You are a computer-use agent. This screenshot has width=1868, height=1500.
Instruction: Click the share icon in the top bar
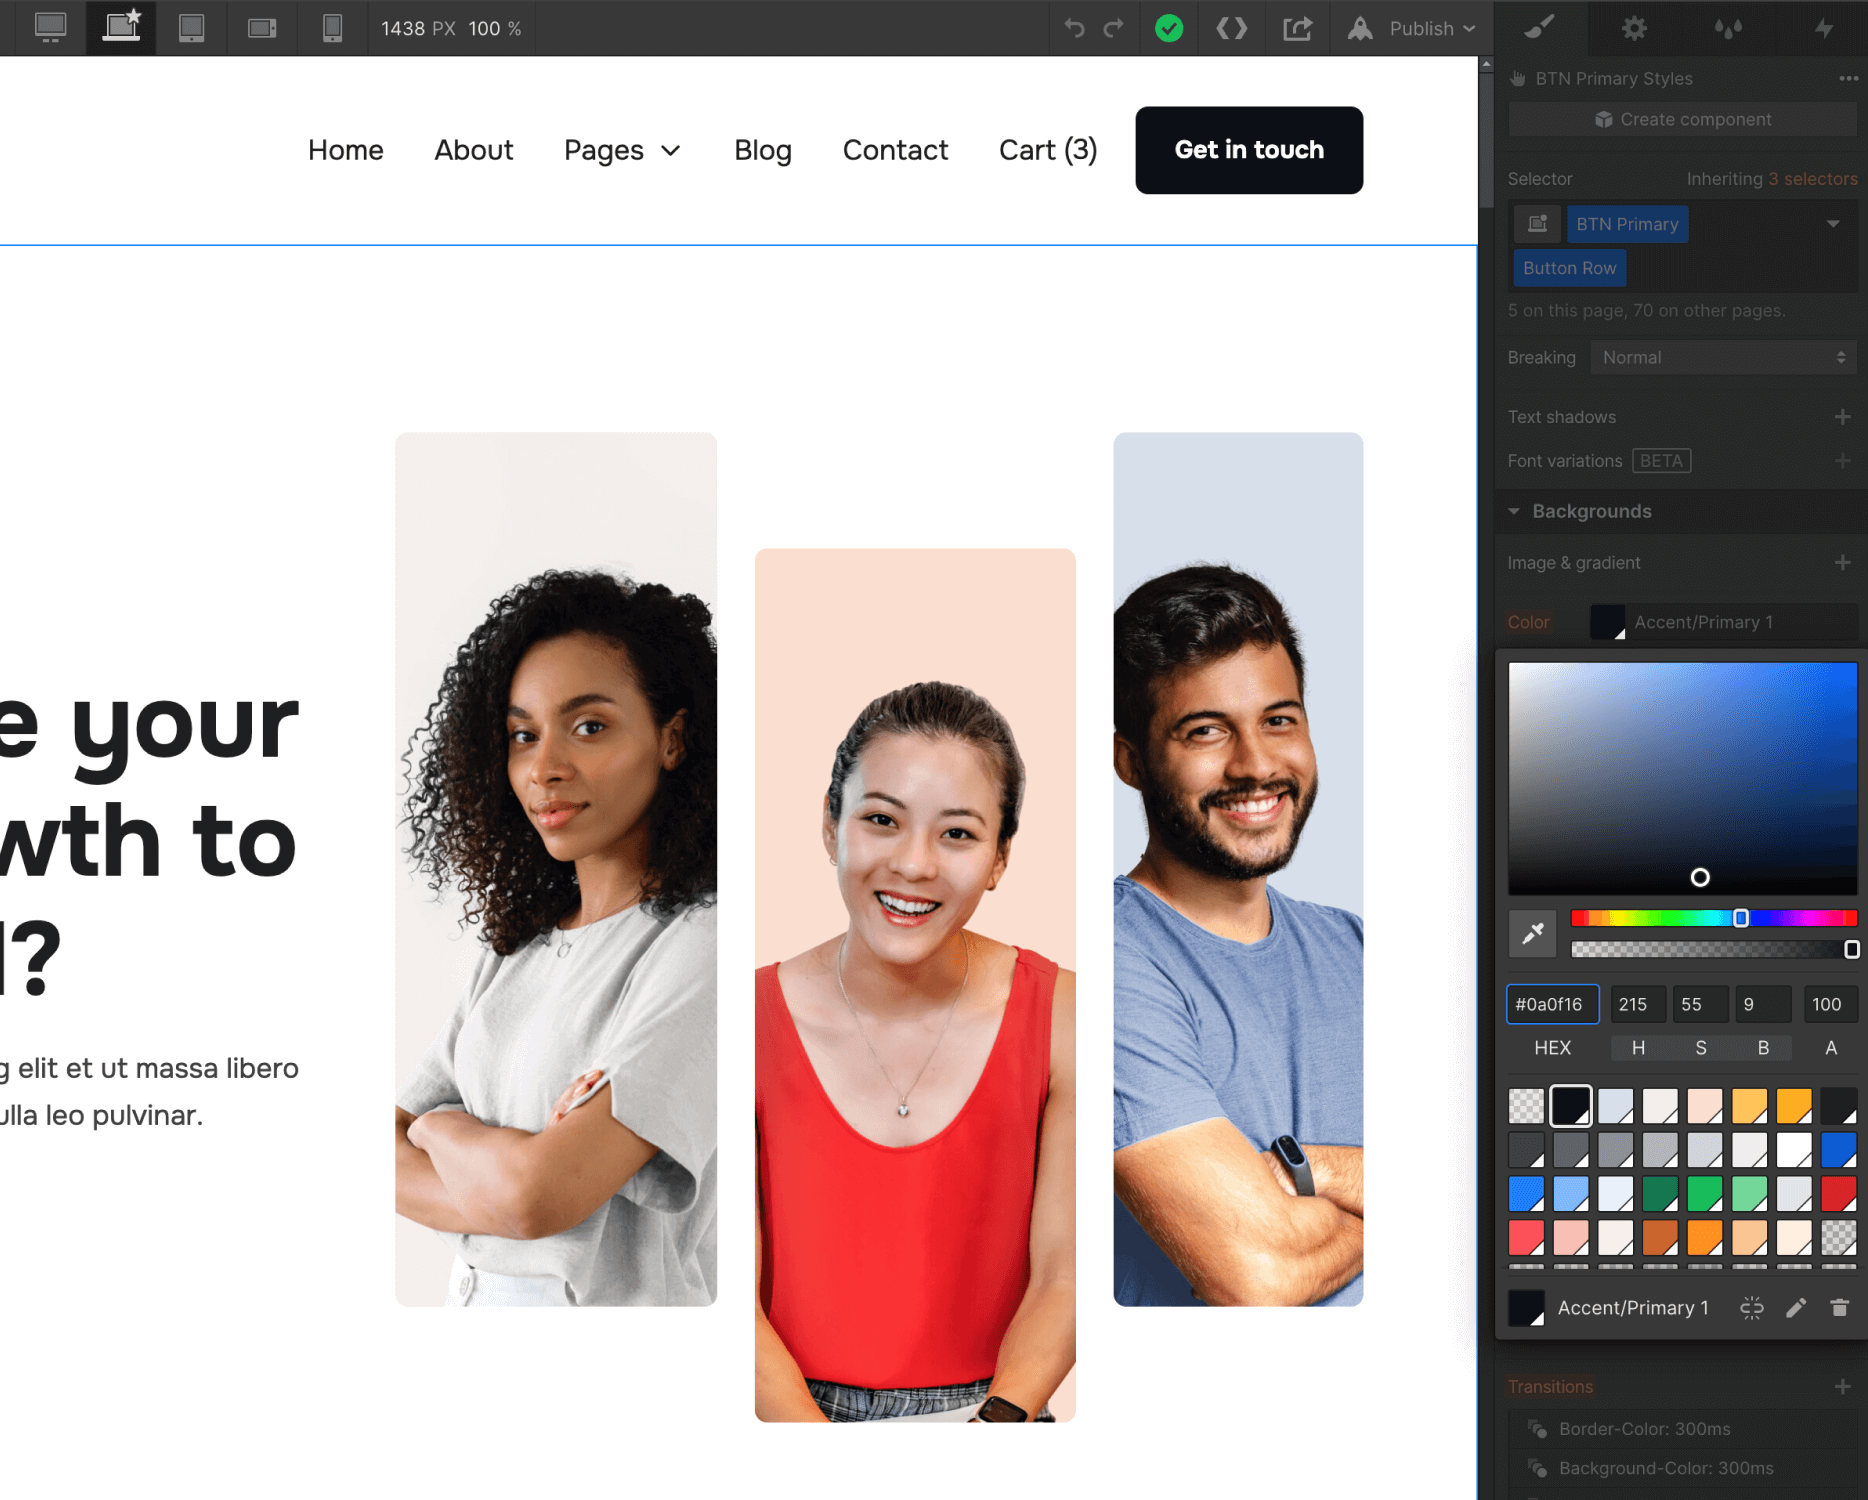(1297, 28)
